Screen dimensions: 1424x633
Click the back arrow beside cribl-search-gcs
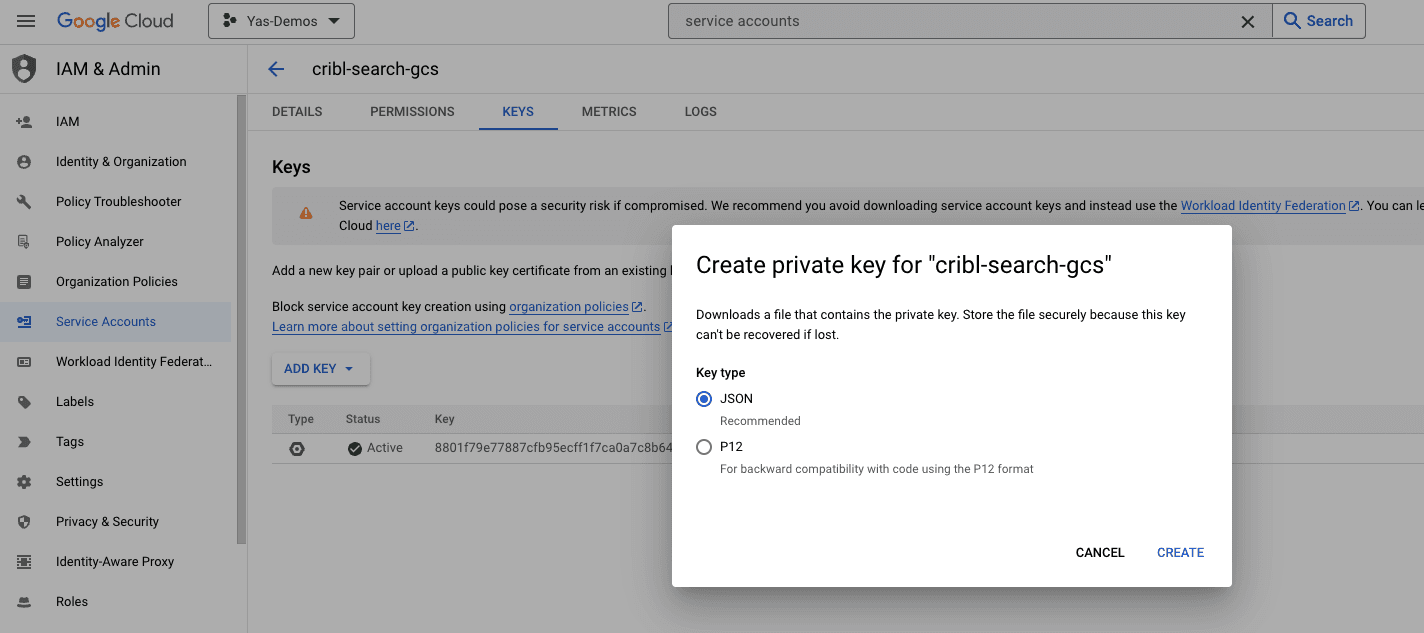276,69
